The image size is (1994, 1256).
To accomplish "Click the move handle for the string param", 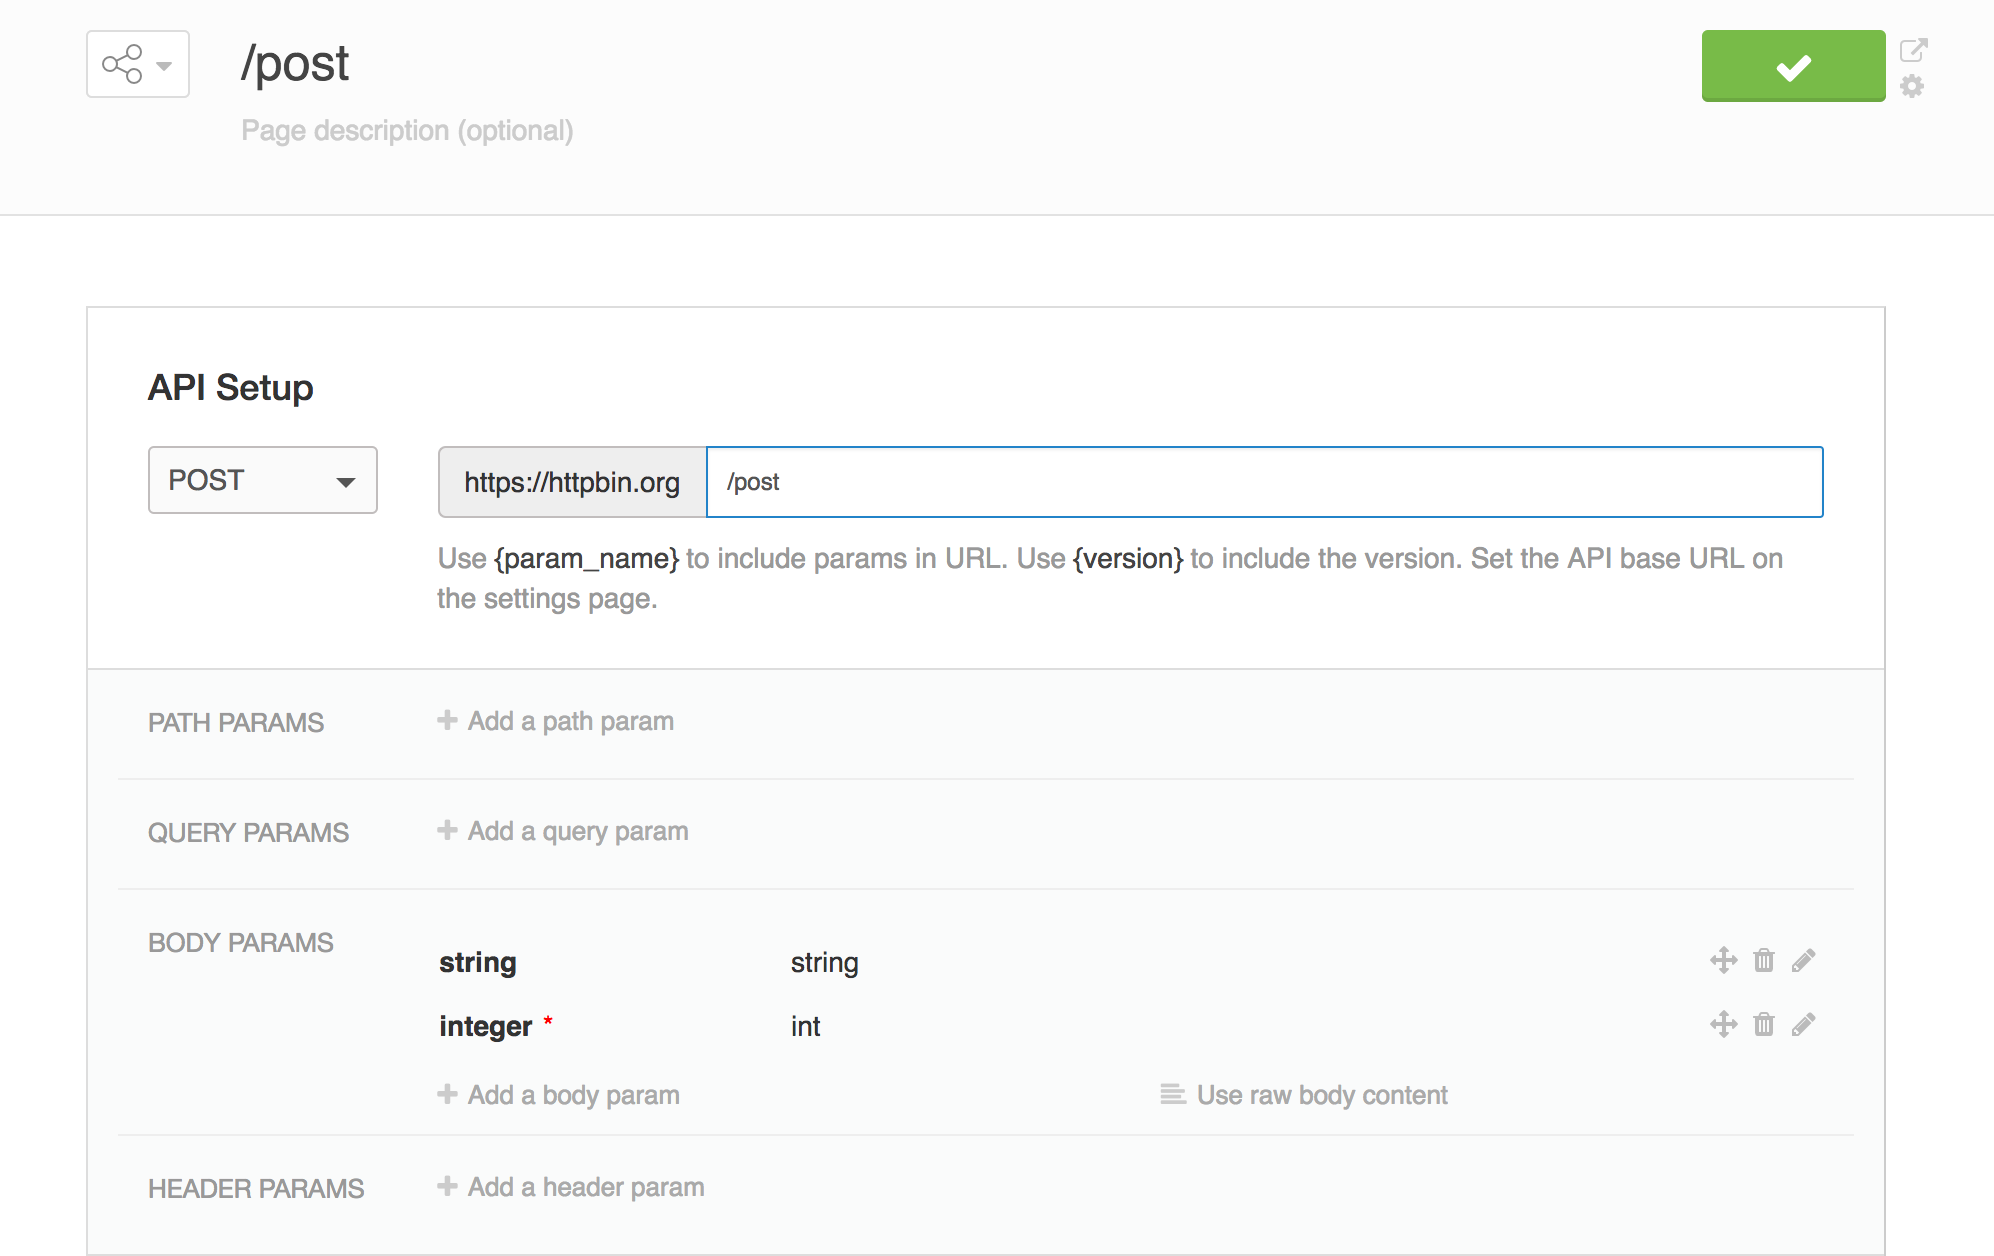I will (x=1722, y=961).
